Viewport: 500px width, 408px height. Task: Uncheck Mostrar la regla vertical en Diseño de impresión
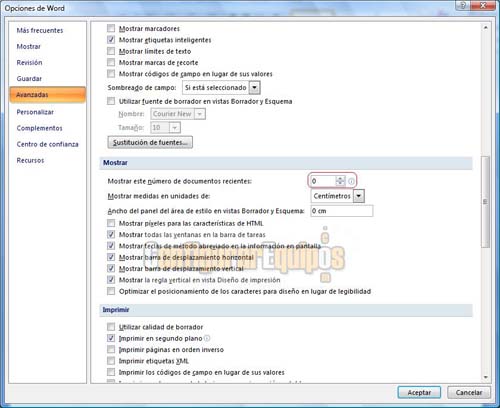tap(111, 280)
